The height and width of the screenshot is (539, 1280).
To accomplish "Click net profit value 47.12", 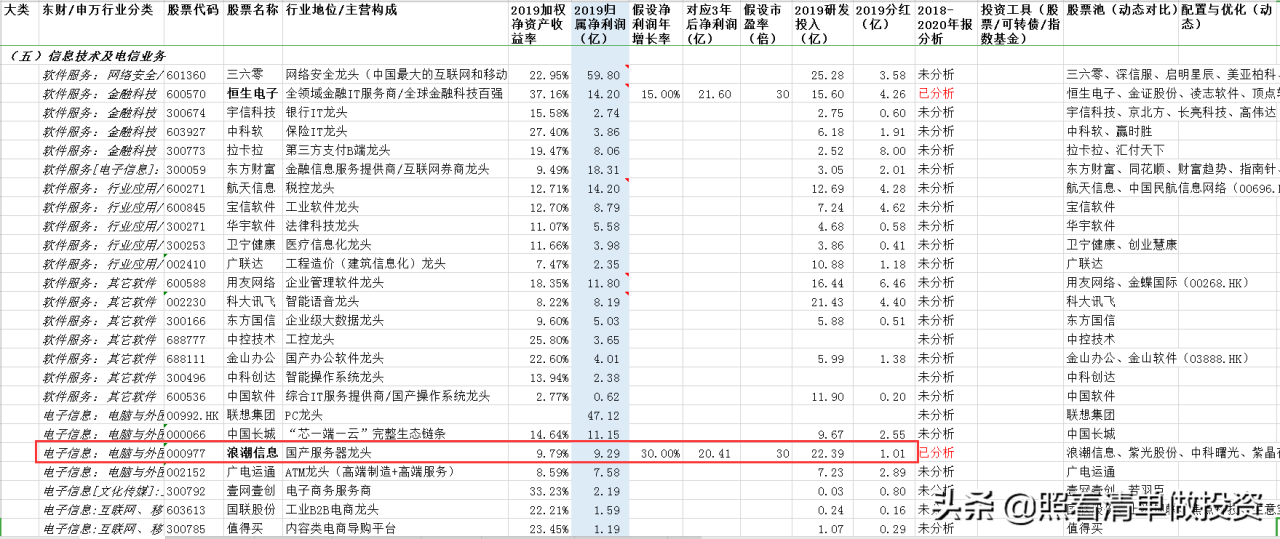I will [604, 414].
